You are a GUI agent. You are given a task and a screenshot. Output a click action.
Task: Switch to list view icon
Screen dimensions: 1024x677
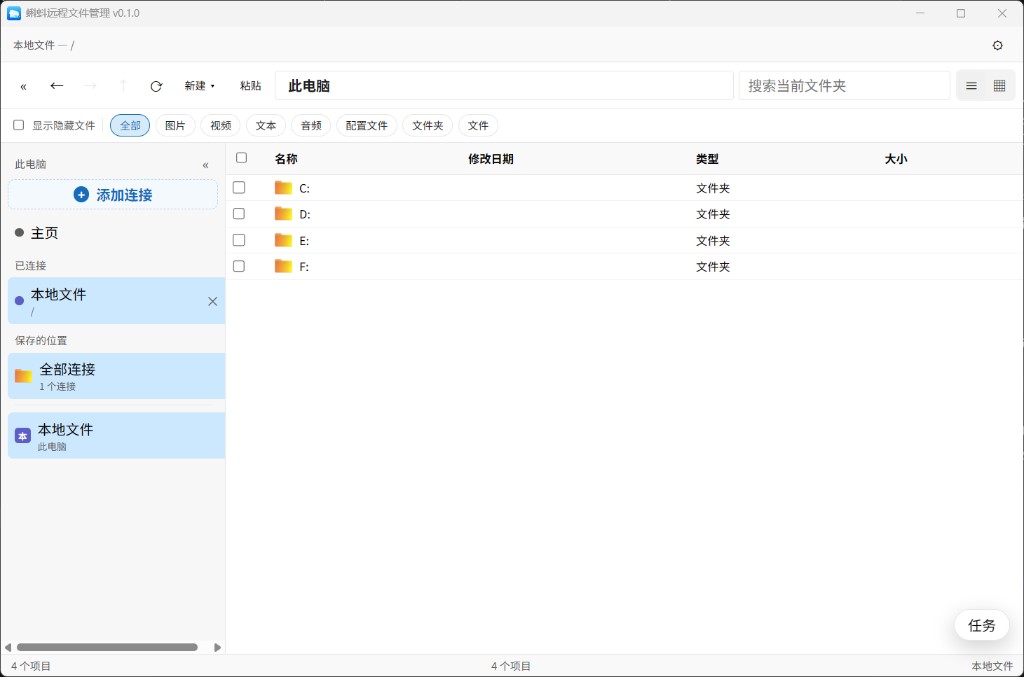[971, 86]
